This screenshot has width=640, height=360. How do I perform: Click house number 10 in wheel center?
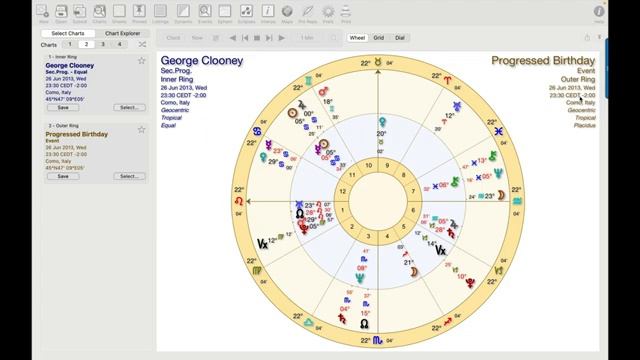click(369, 165)
